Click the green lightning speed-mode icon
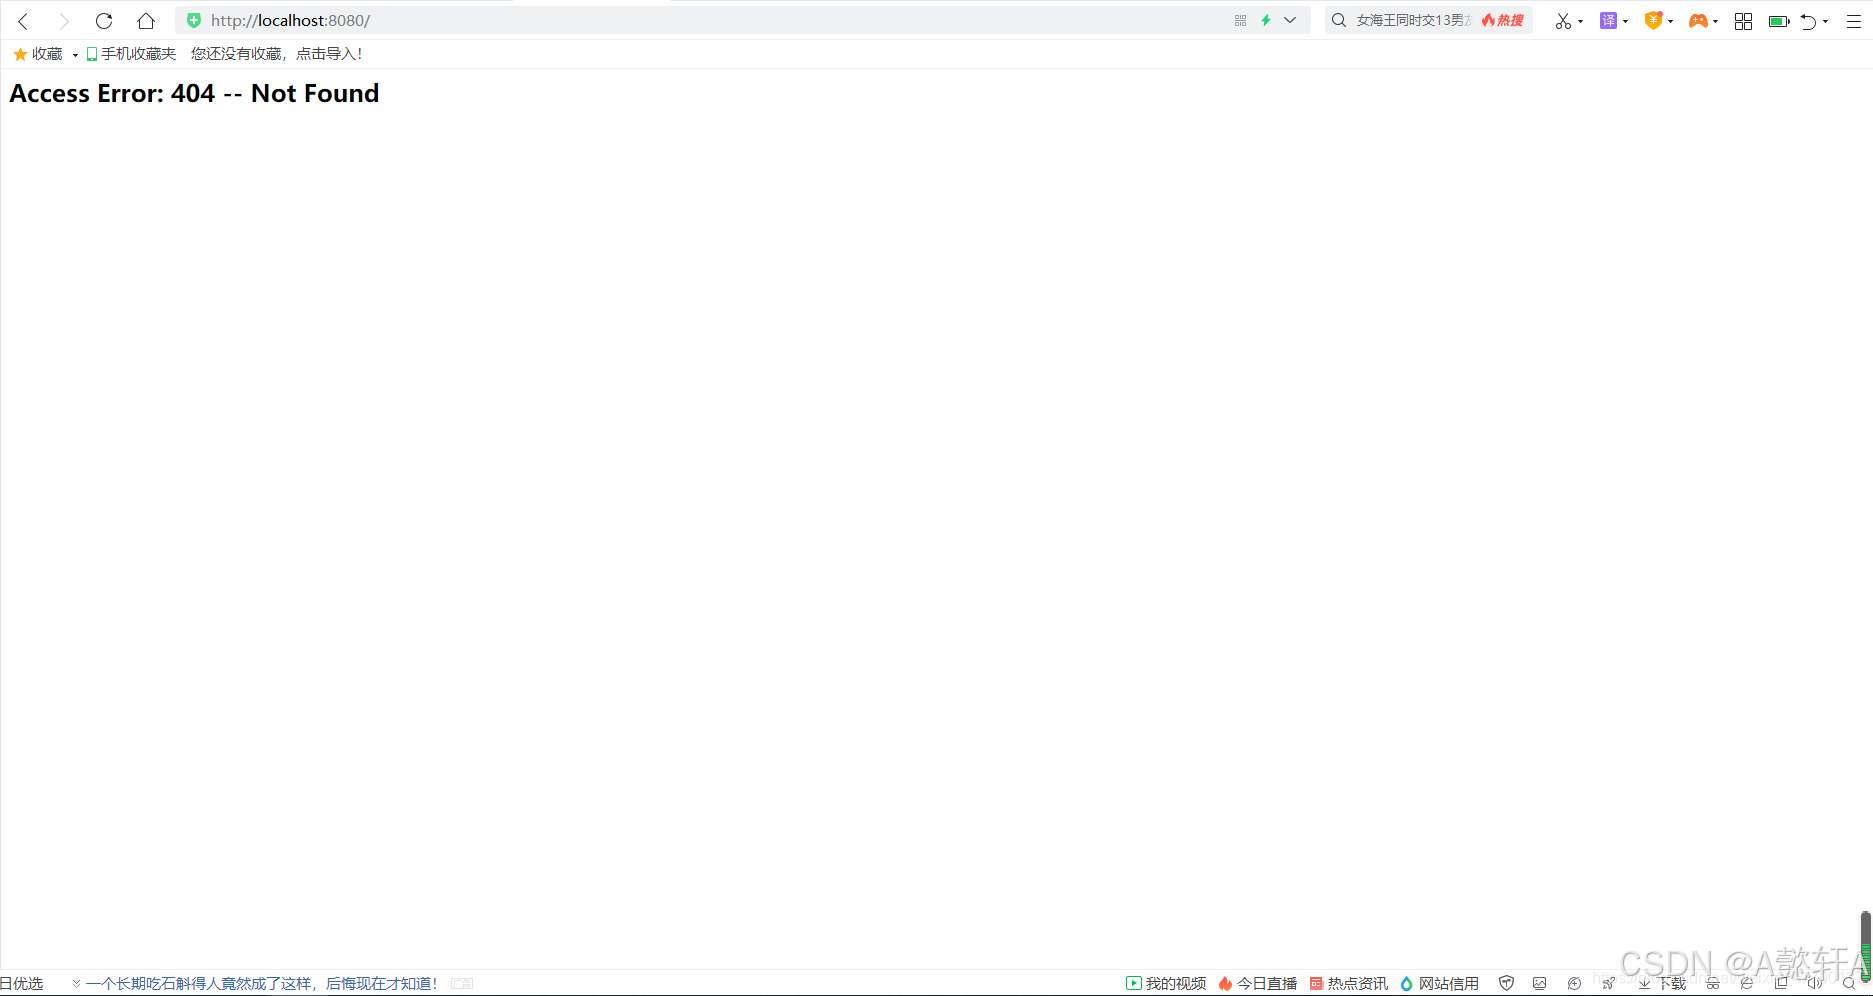 tap(1266, 20)
